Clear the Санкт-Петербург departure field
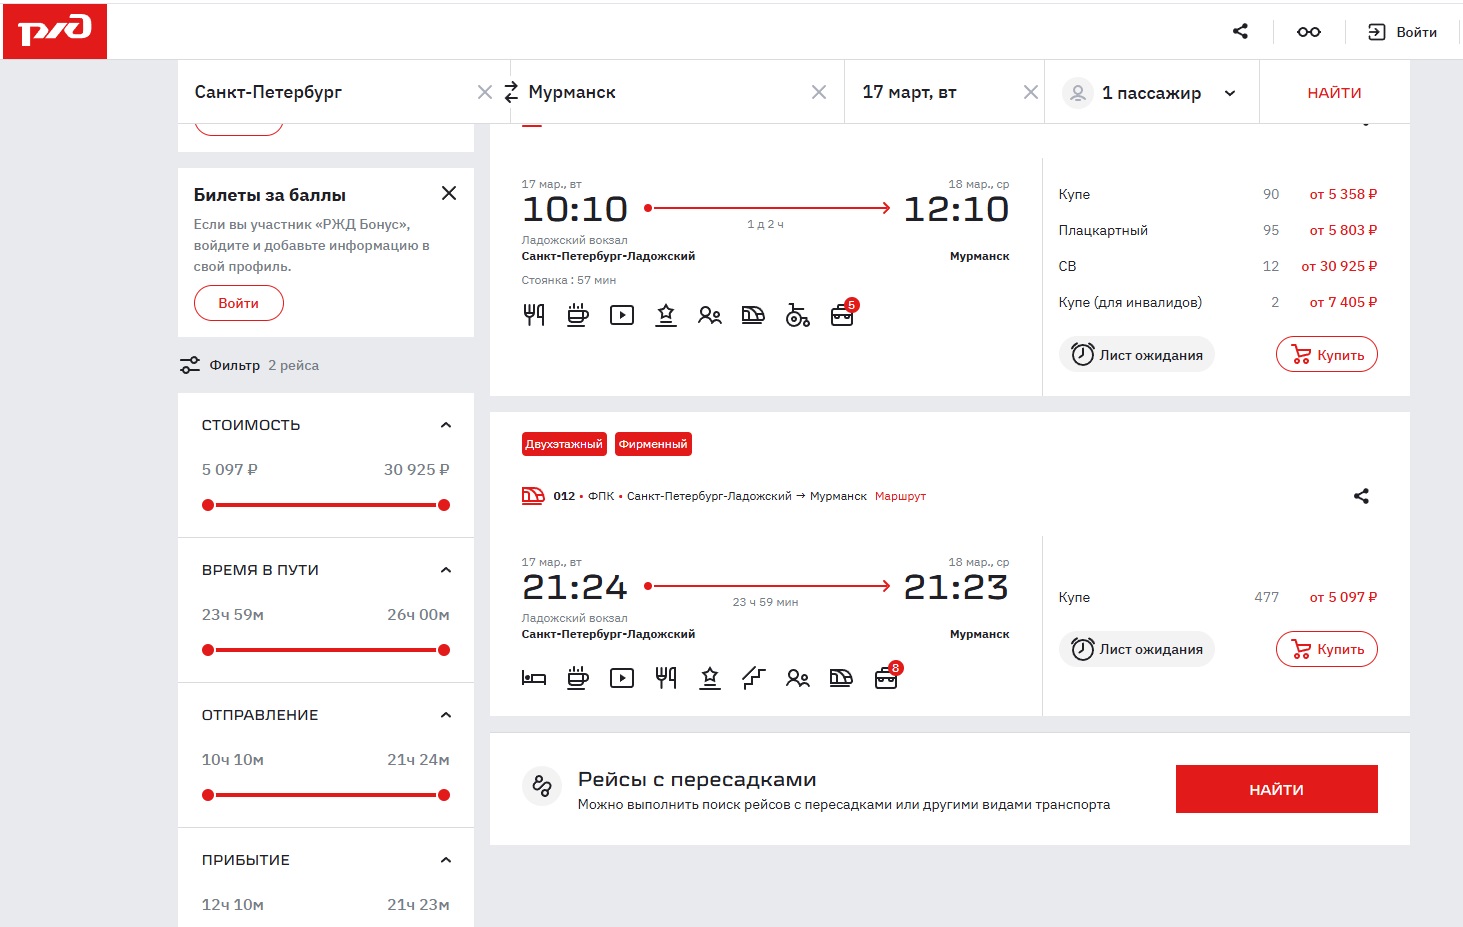The image size is (1463, 927). coord(485,92)
